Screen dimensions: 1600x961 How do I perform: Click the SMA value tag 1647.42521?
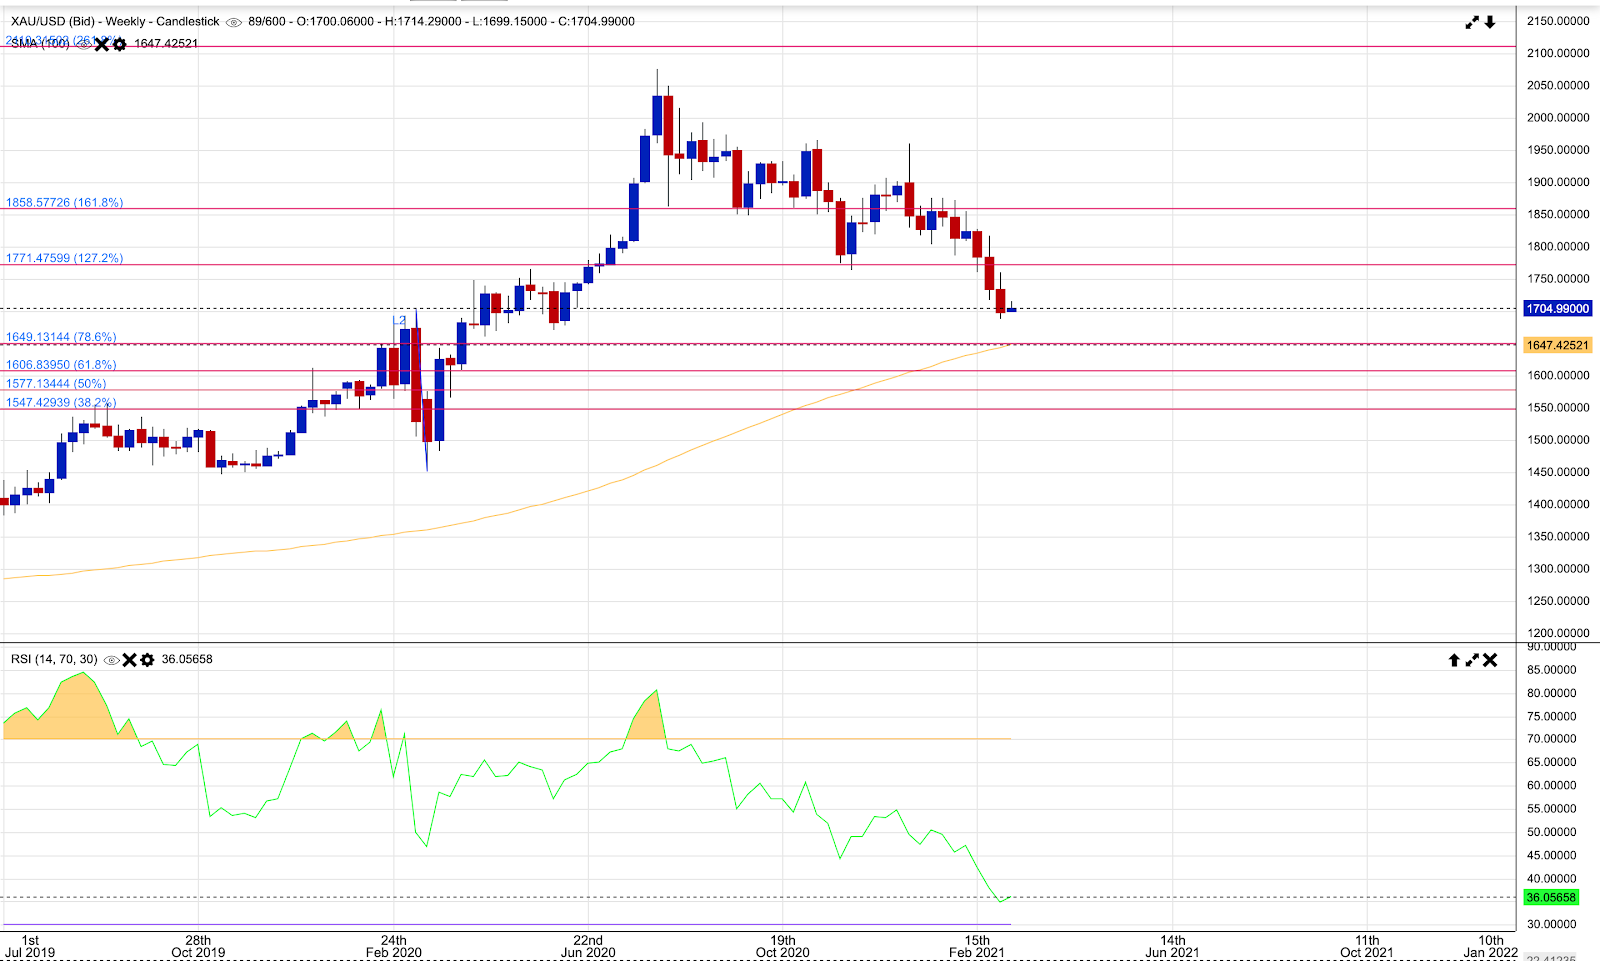[x=1558, y=345]
